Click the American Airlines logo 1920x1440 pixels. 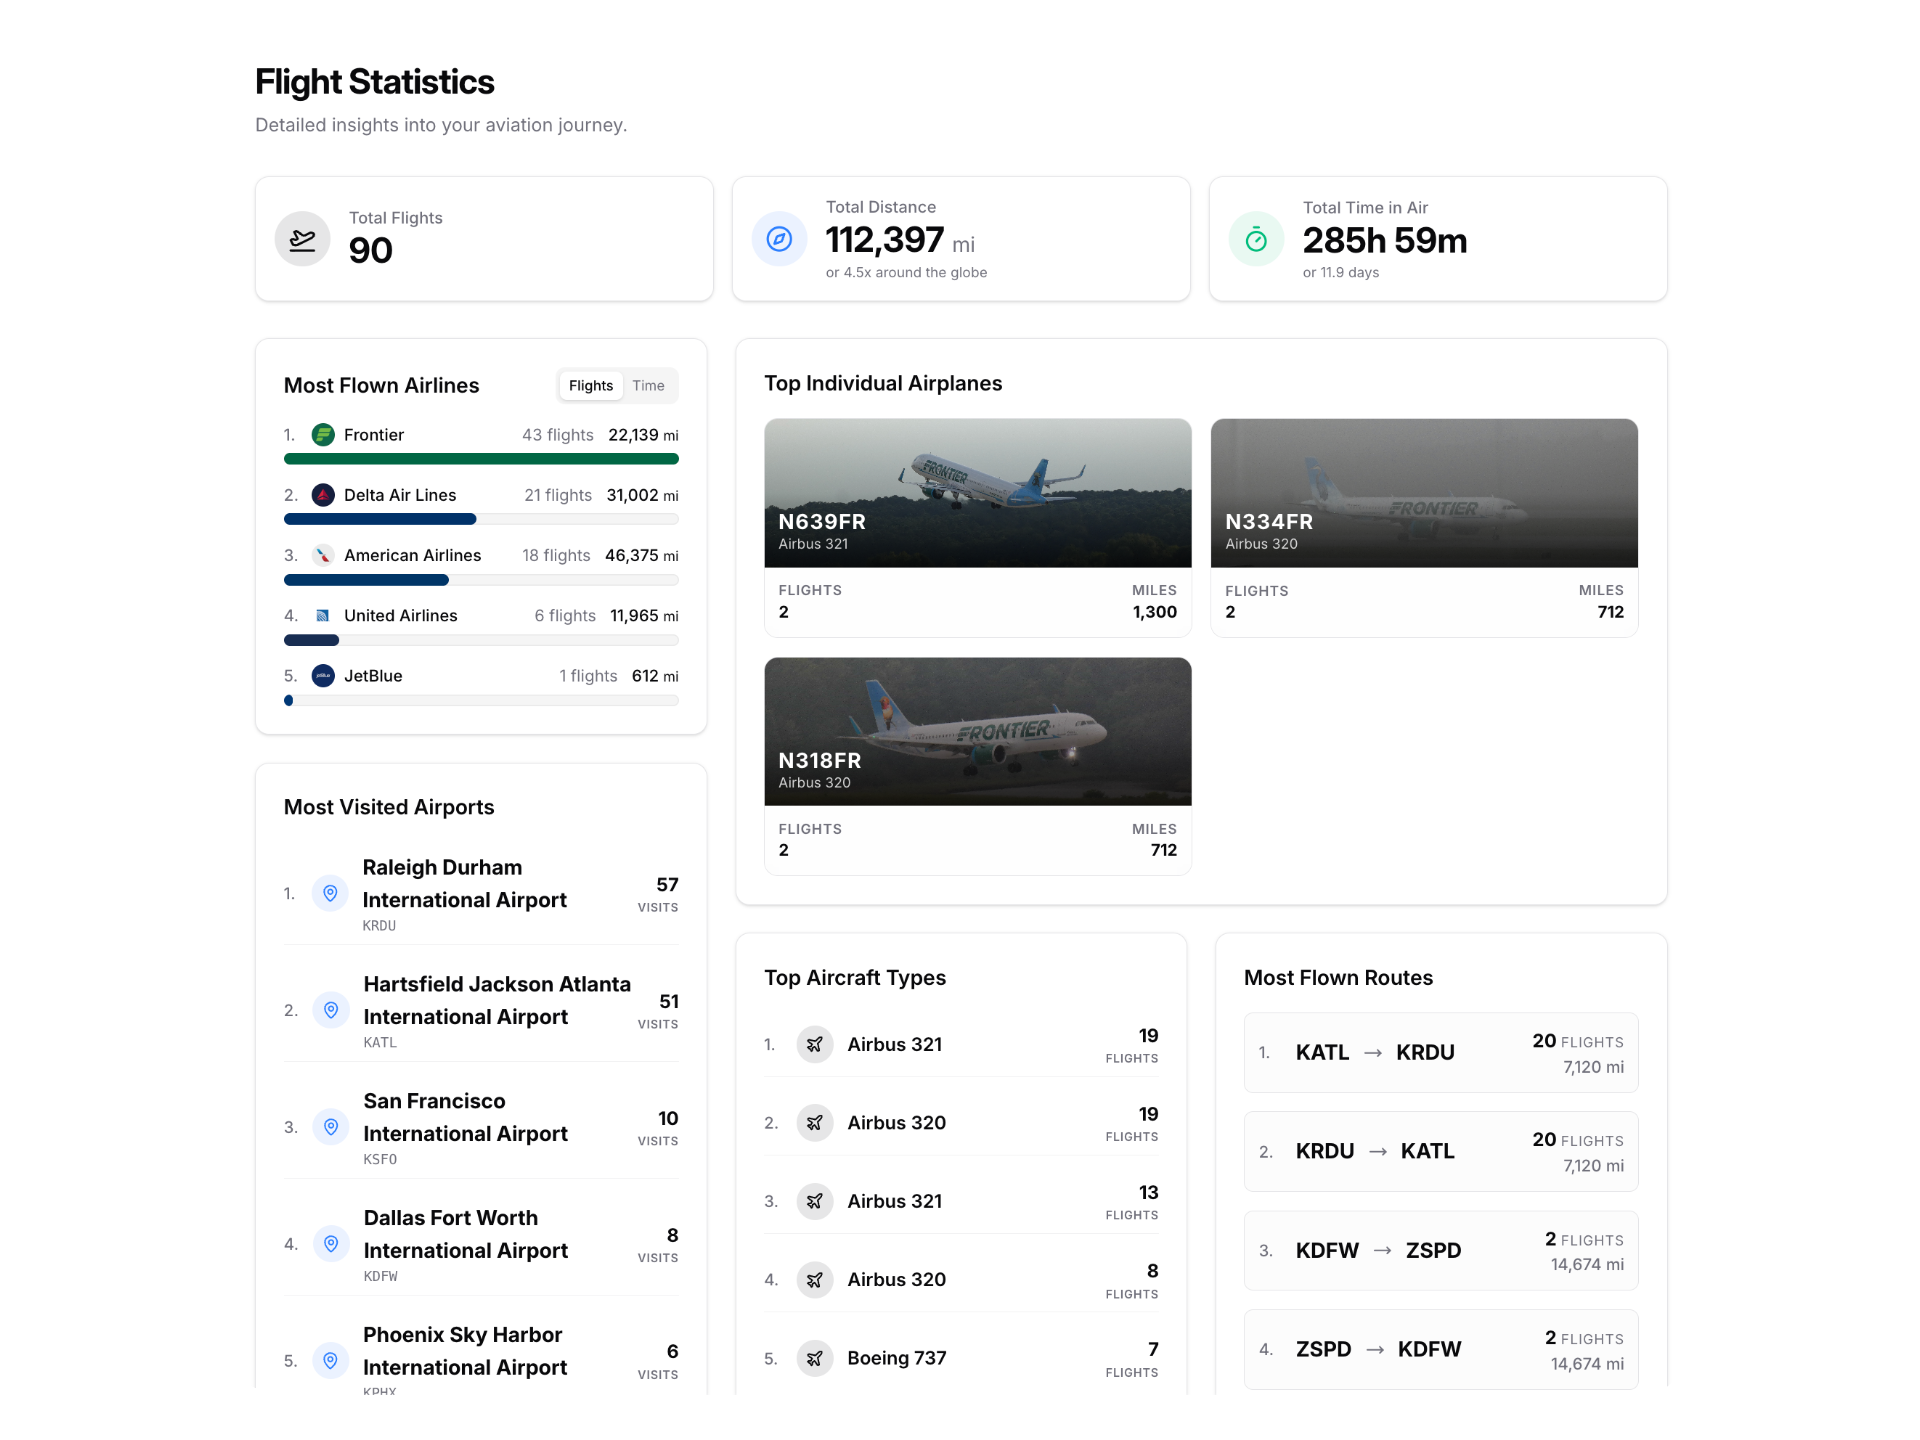tap(323, 555)
